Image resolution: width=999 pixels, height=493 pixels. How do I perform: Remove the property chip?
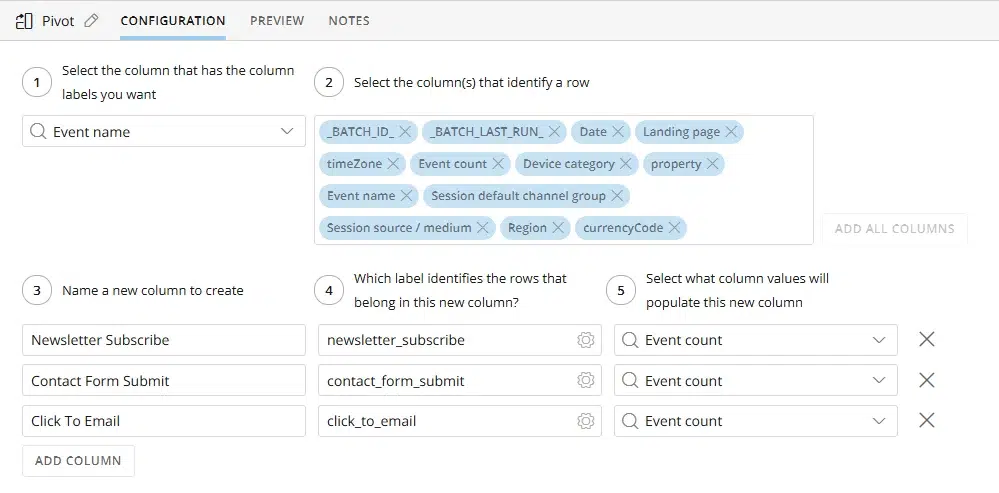tap(712, 164)
